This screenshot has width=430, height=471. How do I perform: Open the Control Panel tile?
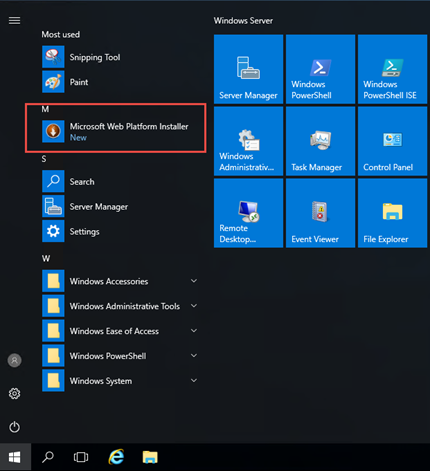pos(392,141)
